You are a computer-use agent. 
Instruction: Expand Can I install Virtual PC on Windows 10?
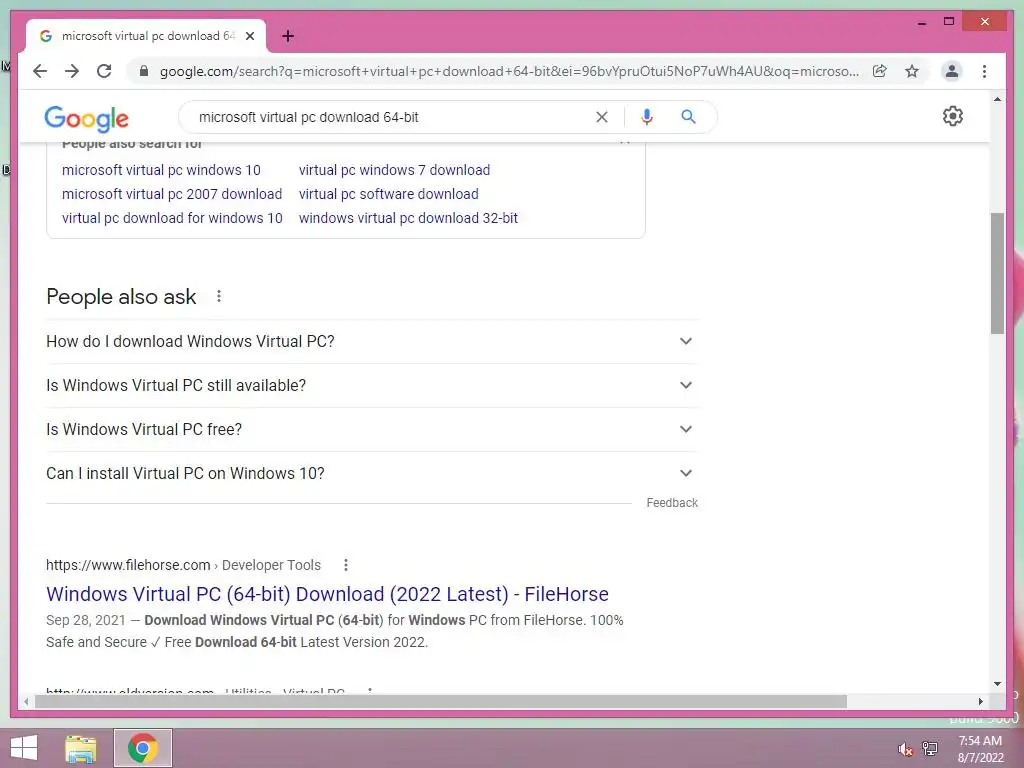coord(372,473)
